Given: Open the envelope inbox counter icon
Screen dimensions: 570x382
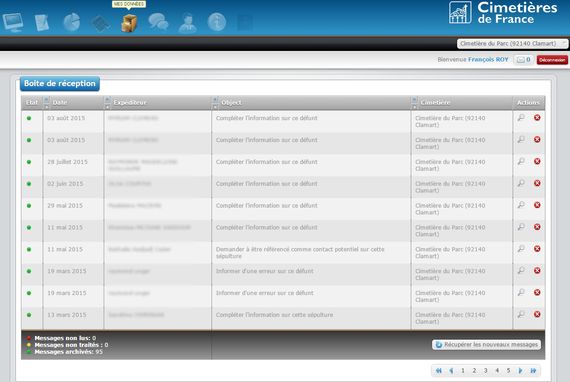Looking at the screenshot, I should coord(523,60).
